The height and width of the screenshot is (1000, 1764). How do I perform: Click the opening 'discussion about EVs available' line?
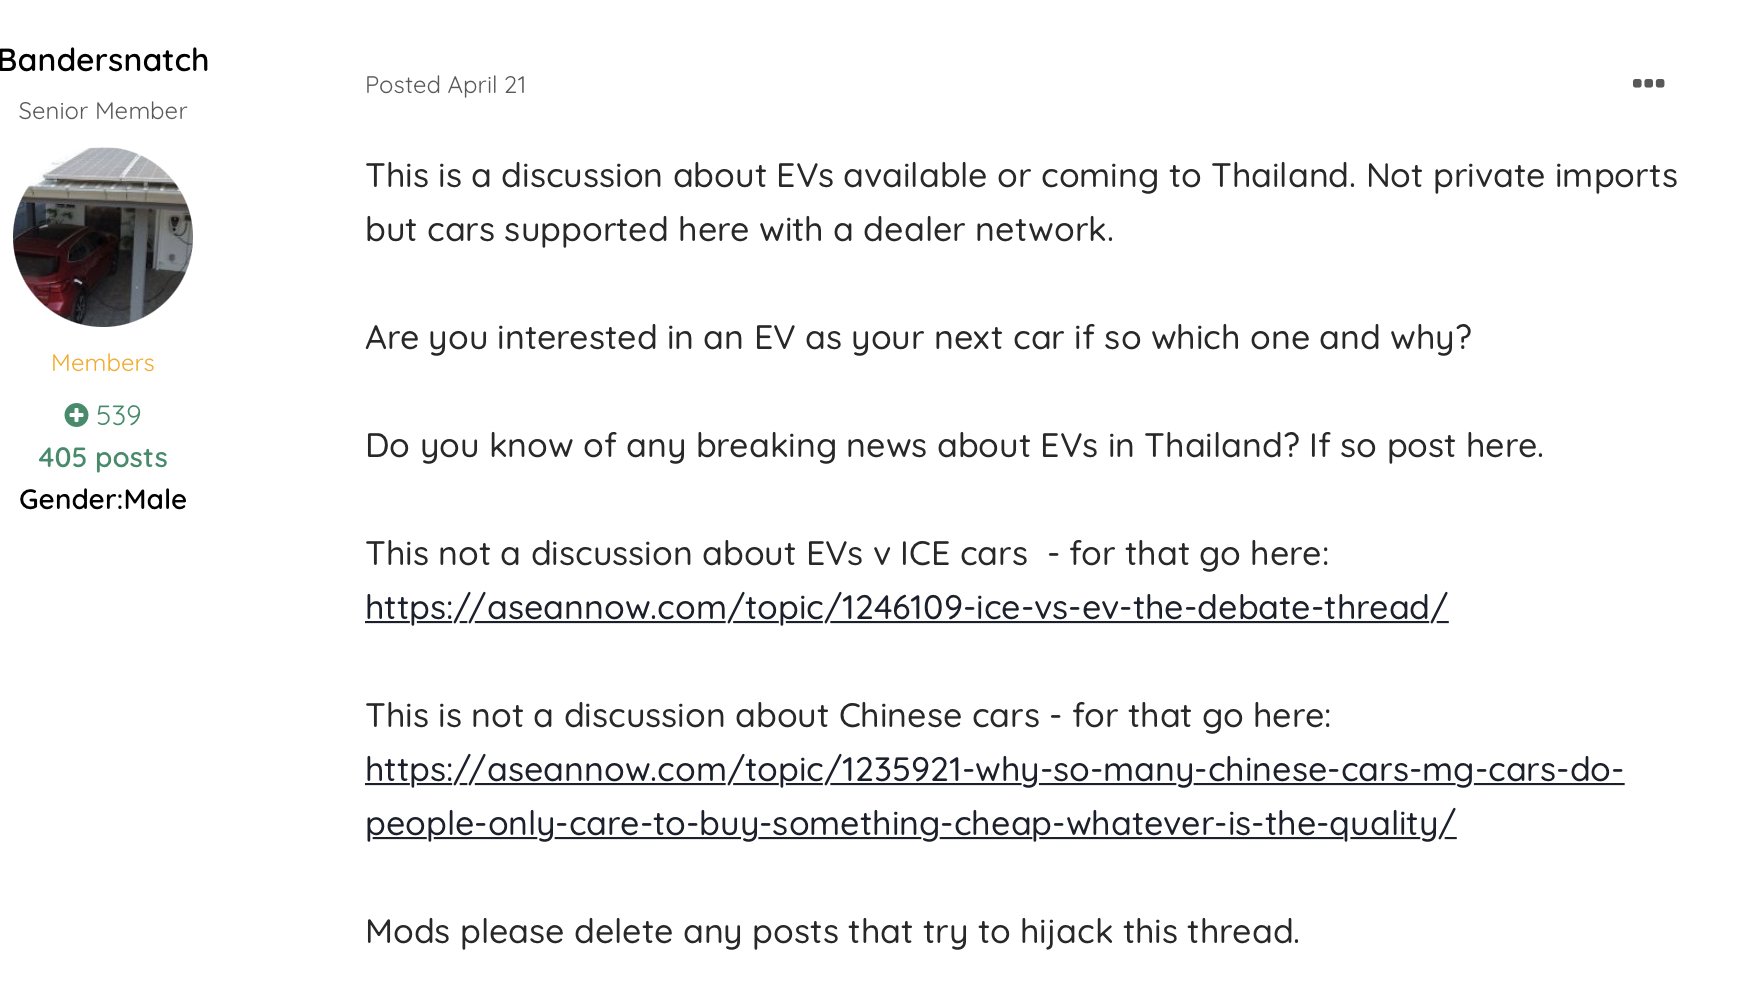[1021, 175]
